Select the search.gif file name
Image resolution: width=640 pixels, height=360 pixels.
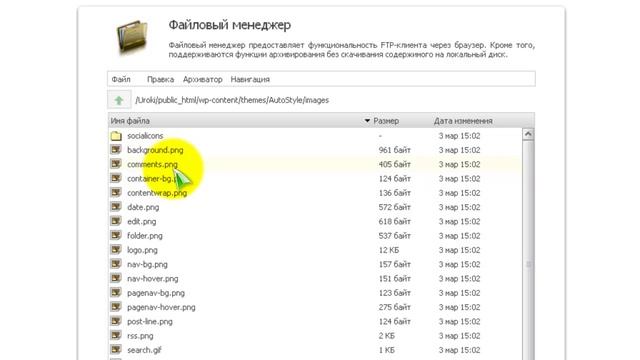[144, 350]
